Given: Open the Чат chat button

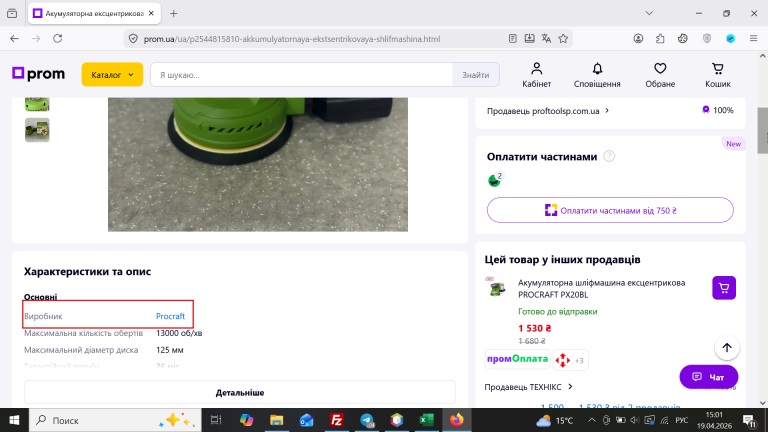Looking at the screenshot, I should [x=708, y=377].
